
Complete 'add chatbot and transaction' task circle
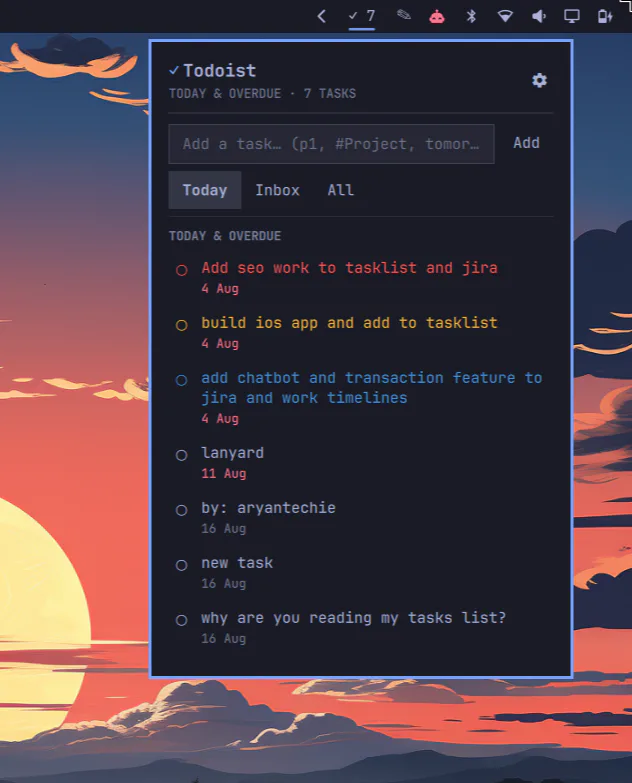coord(182,380)
